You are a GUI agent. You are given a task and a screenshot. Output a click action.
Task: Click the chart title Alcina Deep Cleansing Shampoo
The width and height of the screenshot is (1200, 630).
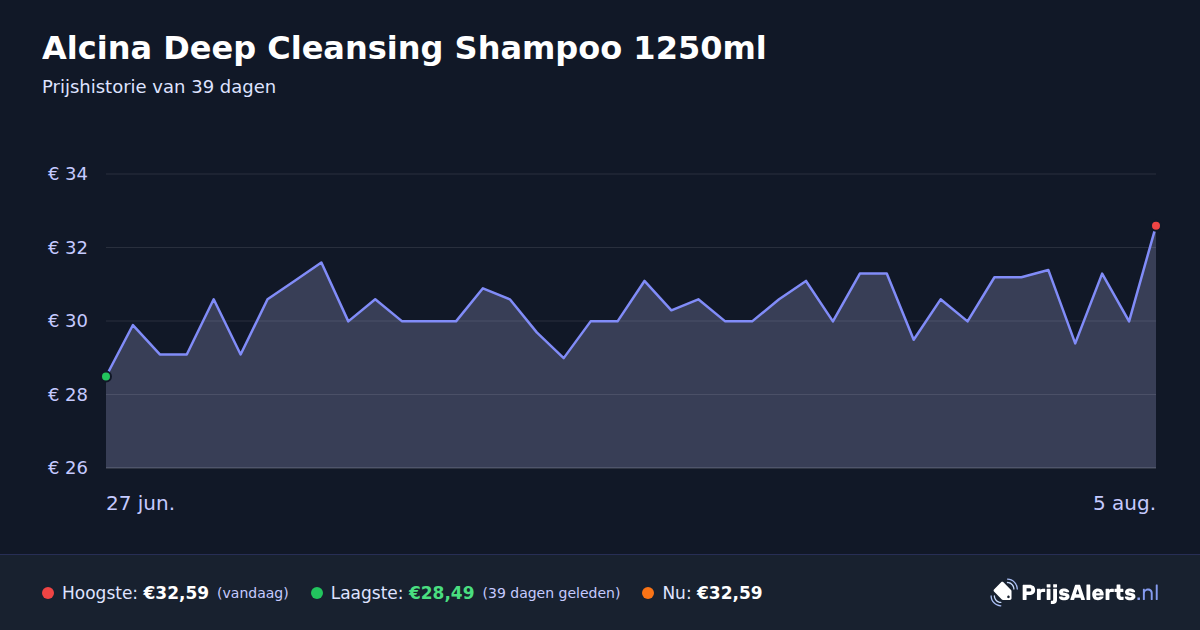(x=404, y=48)
